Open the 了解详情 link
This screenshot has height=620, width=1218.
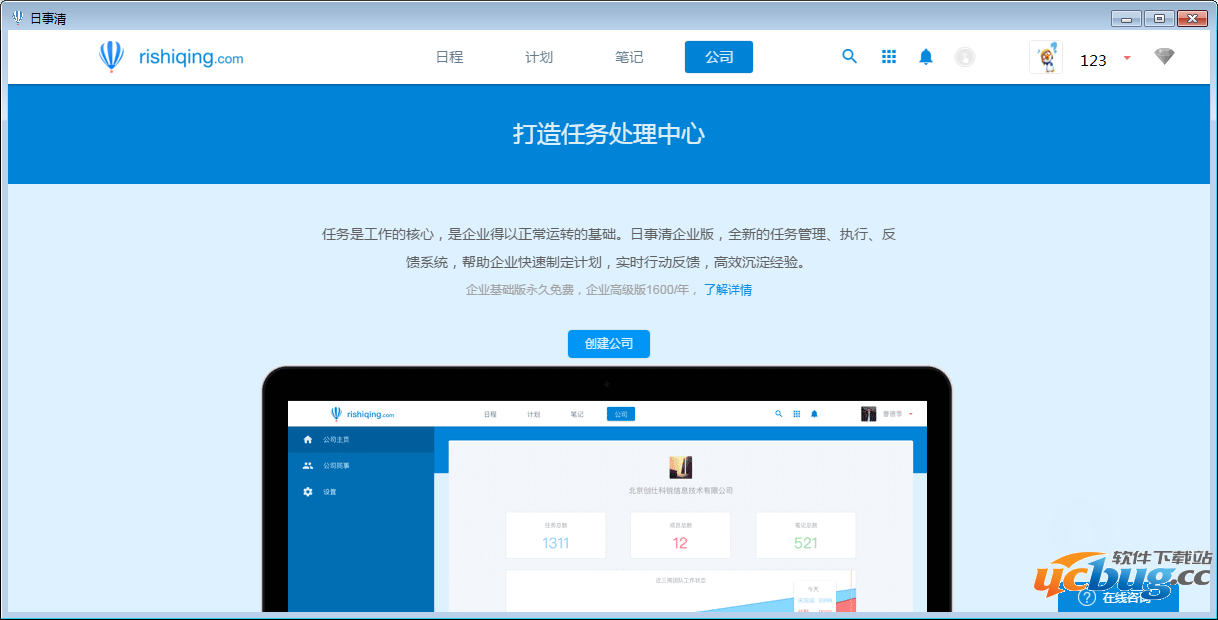727,290
